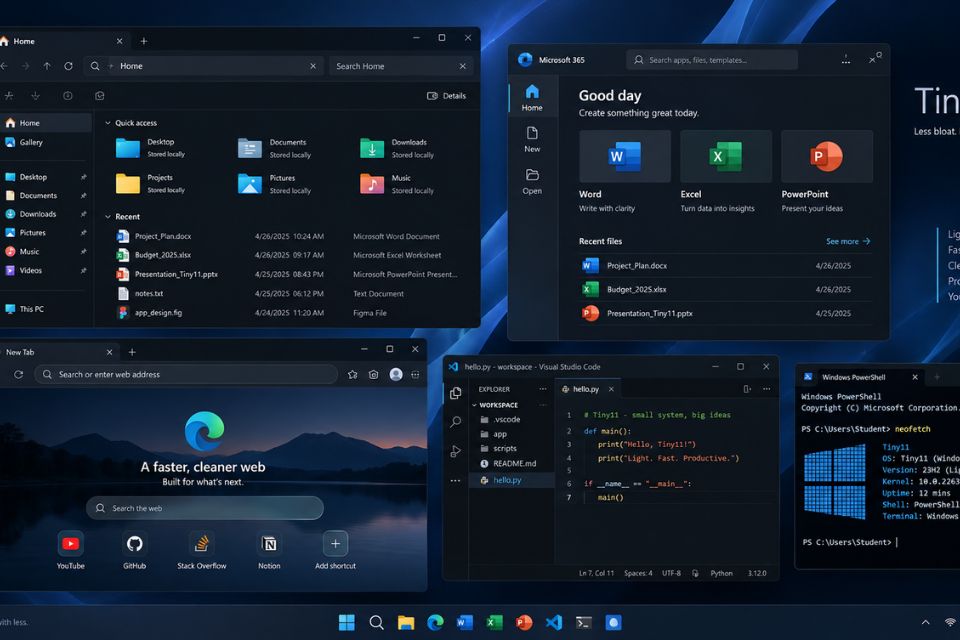Viewport: 960px width, 640px height.
Task: Open GitHub shortcut on new tab page
Action: point(134,543)
